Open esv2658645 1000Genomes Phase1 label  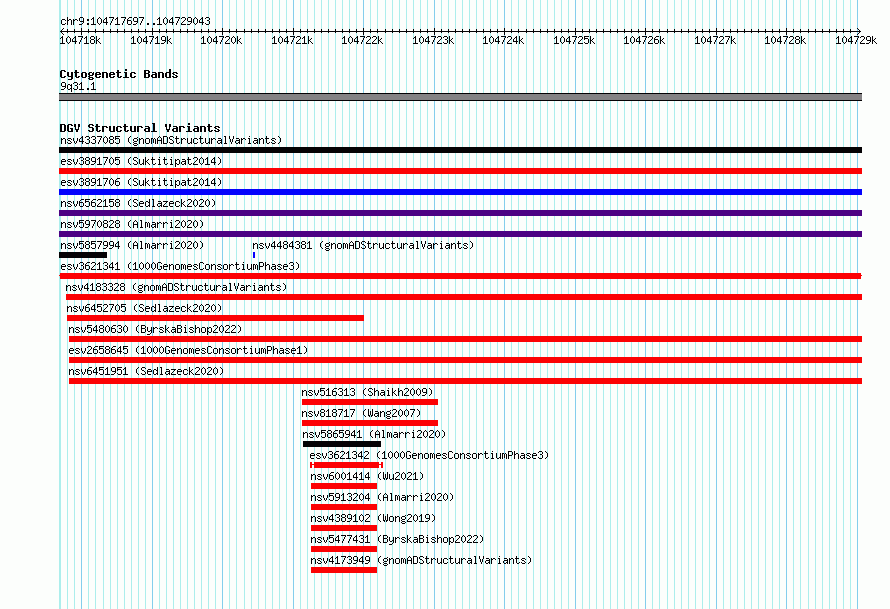[188, 350]
